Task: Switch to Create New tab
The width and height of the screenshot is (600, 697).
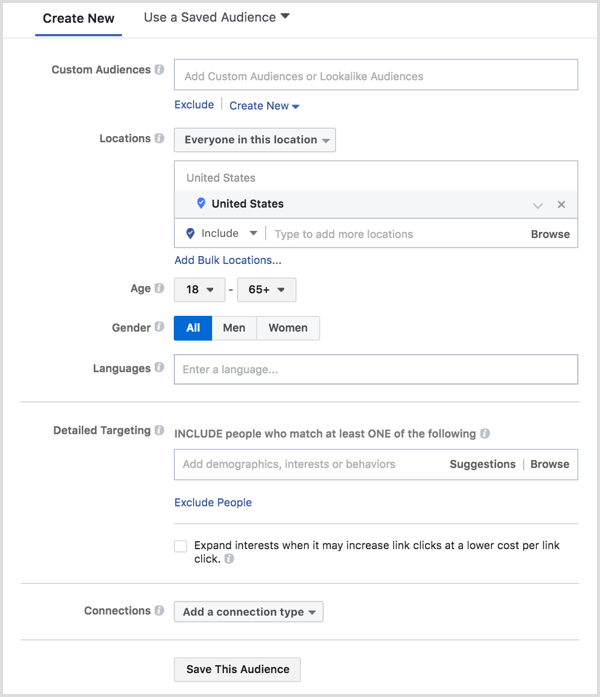Action: point(78,18)
